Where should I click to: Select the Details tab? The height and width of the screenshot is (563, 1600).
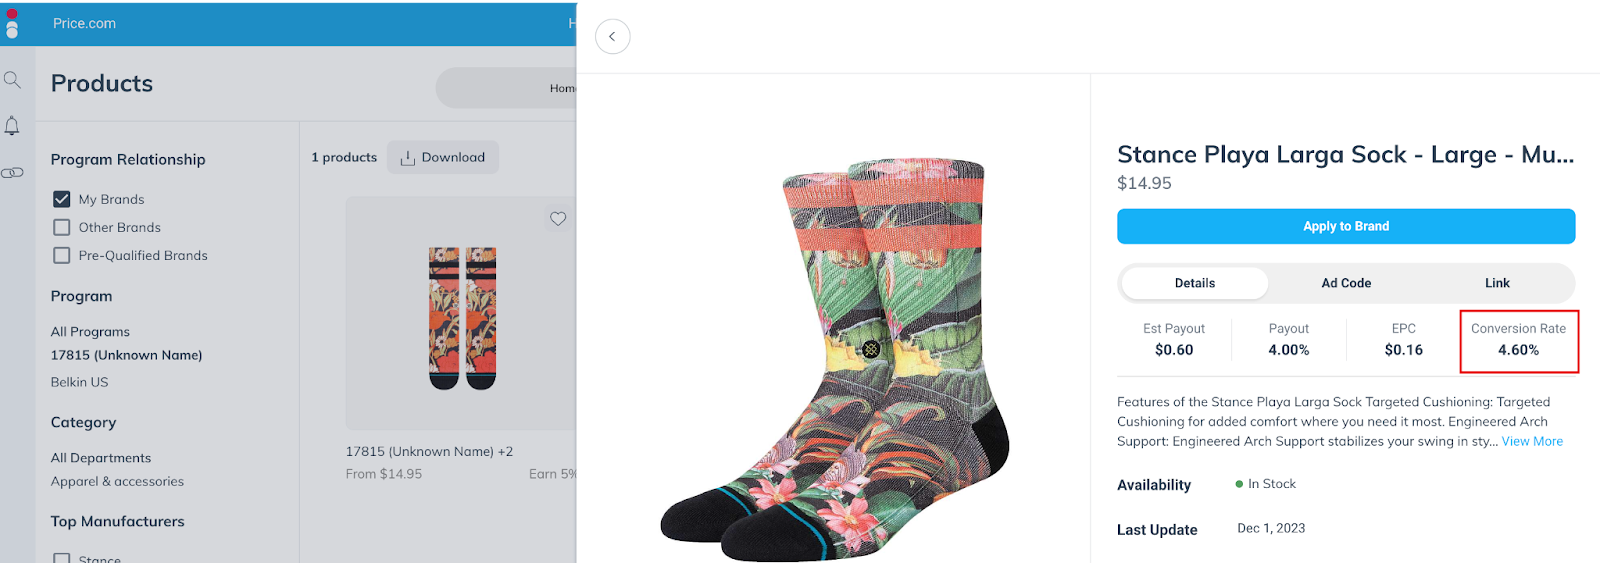tap(1195, 283)
